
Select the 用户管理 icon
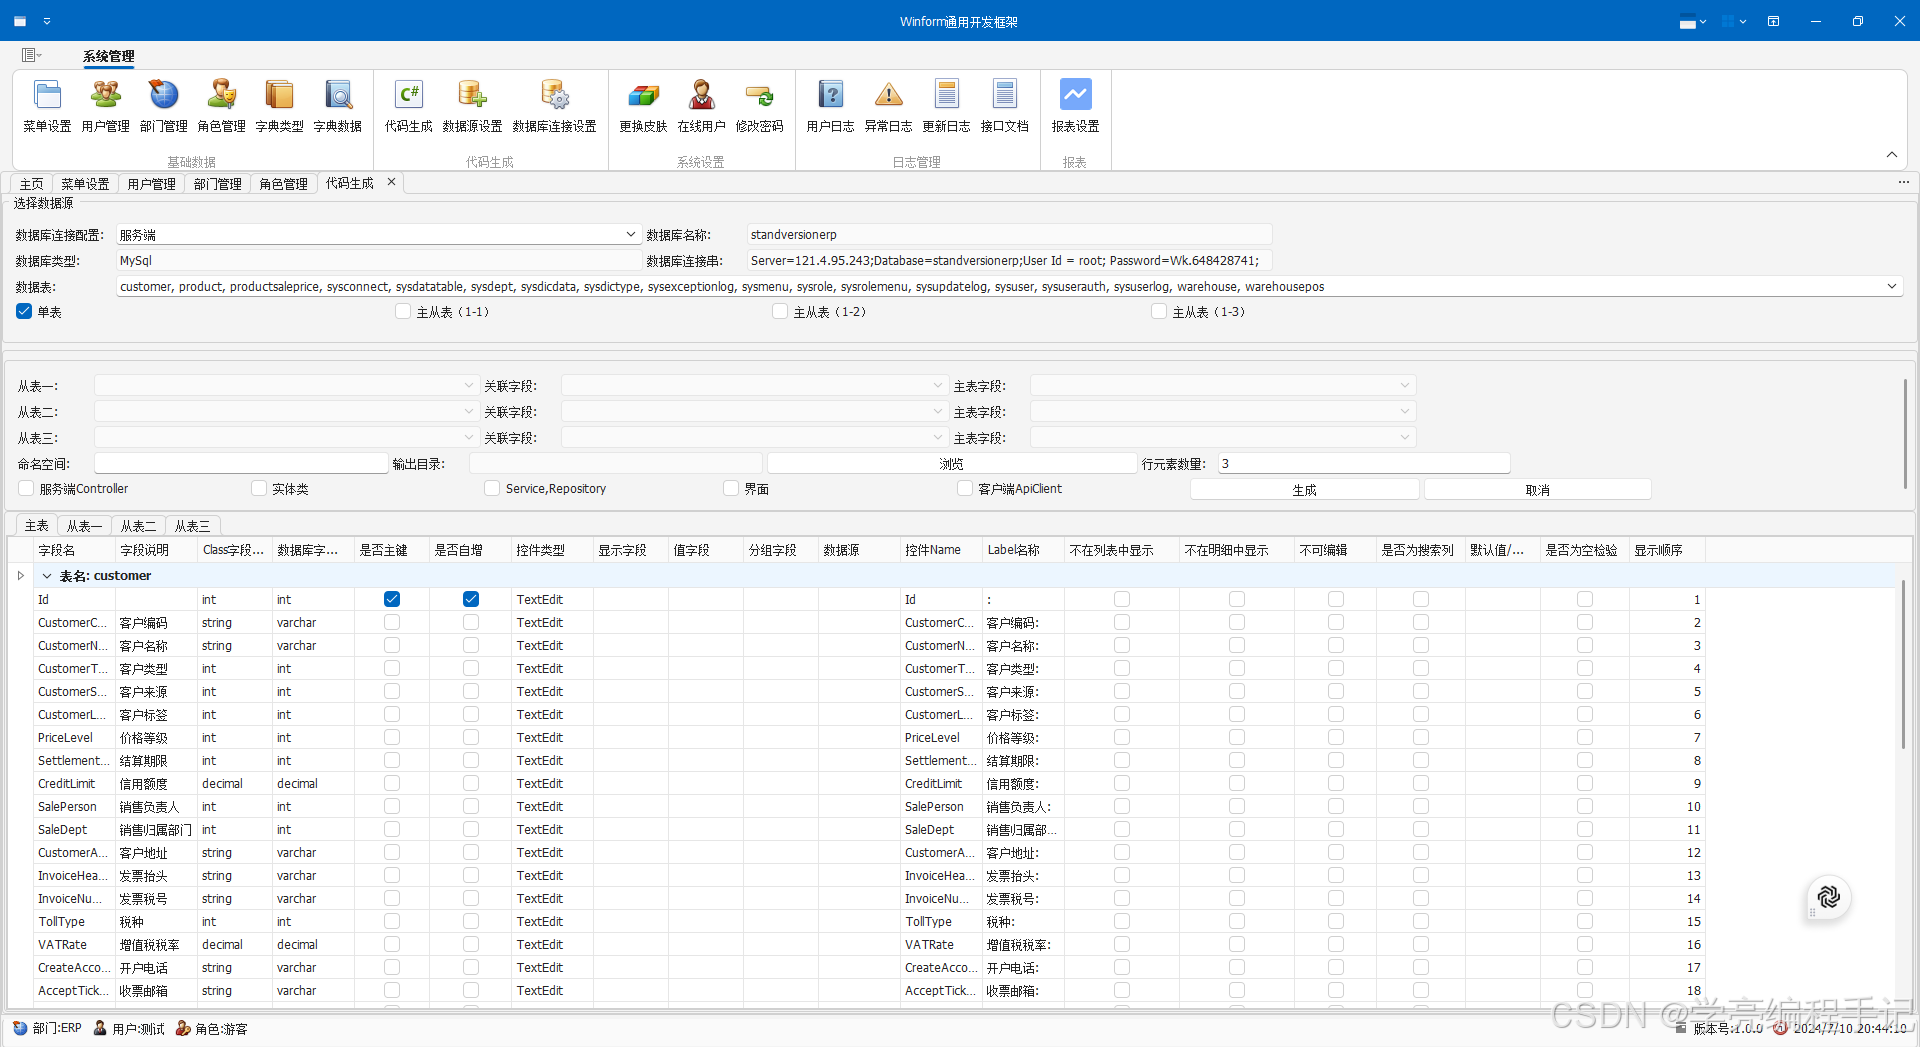(x=105, y=105)
